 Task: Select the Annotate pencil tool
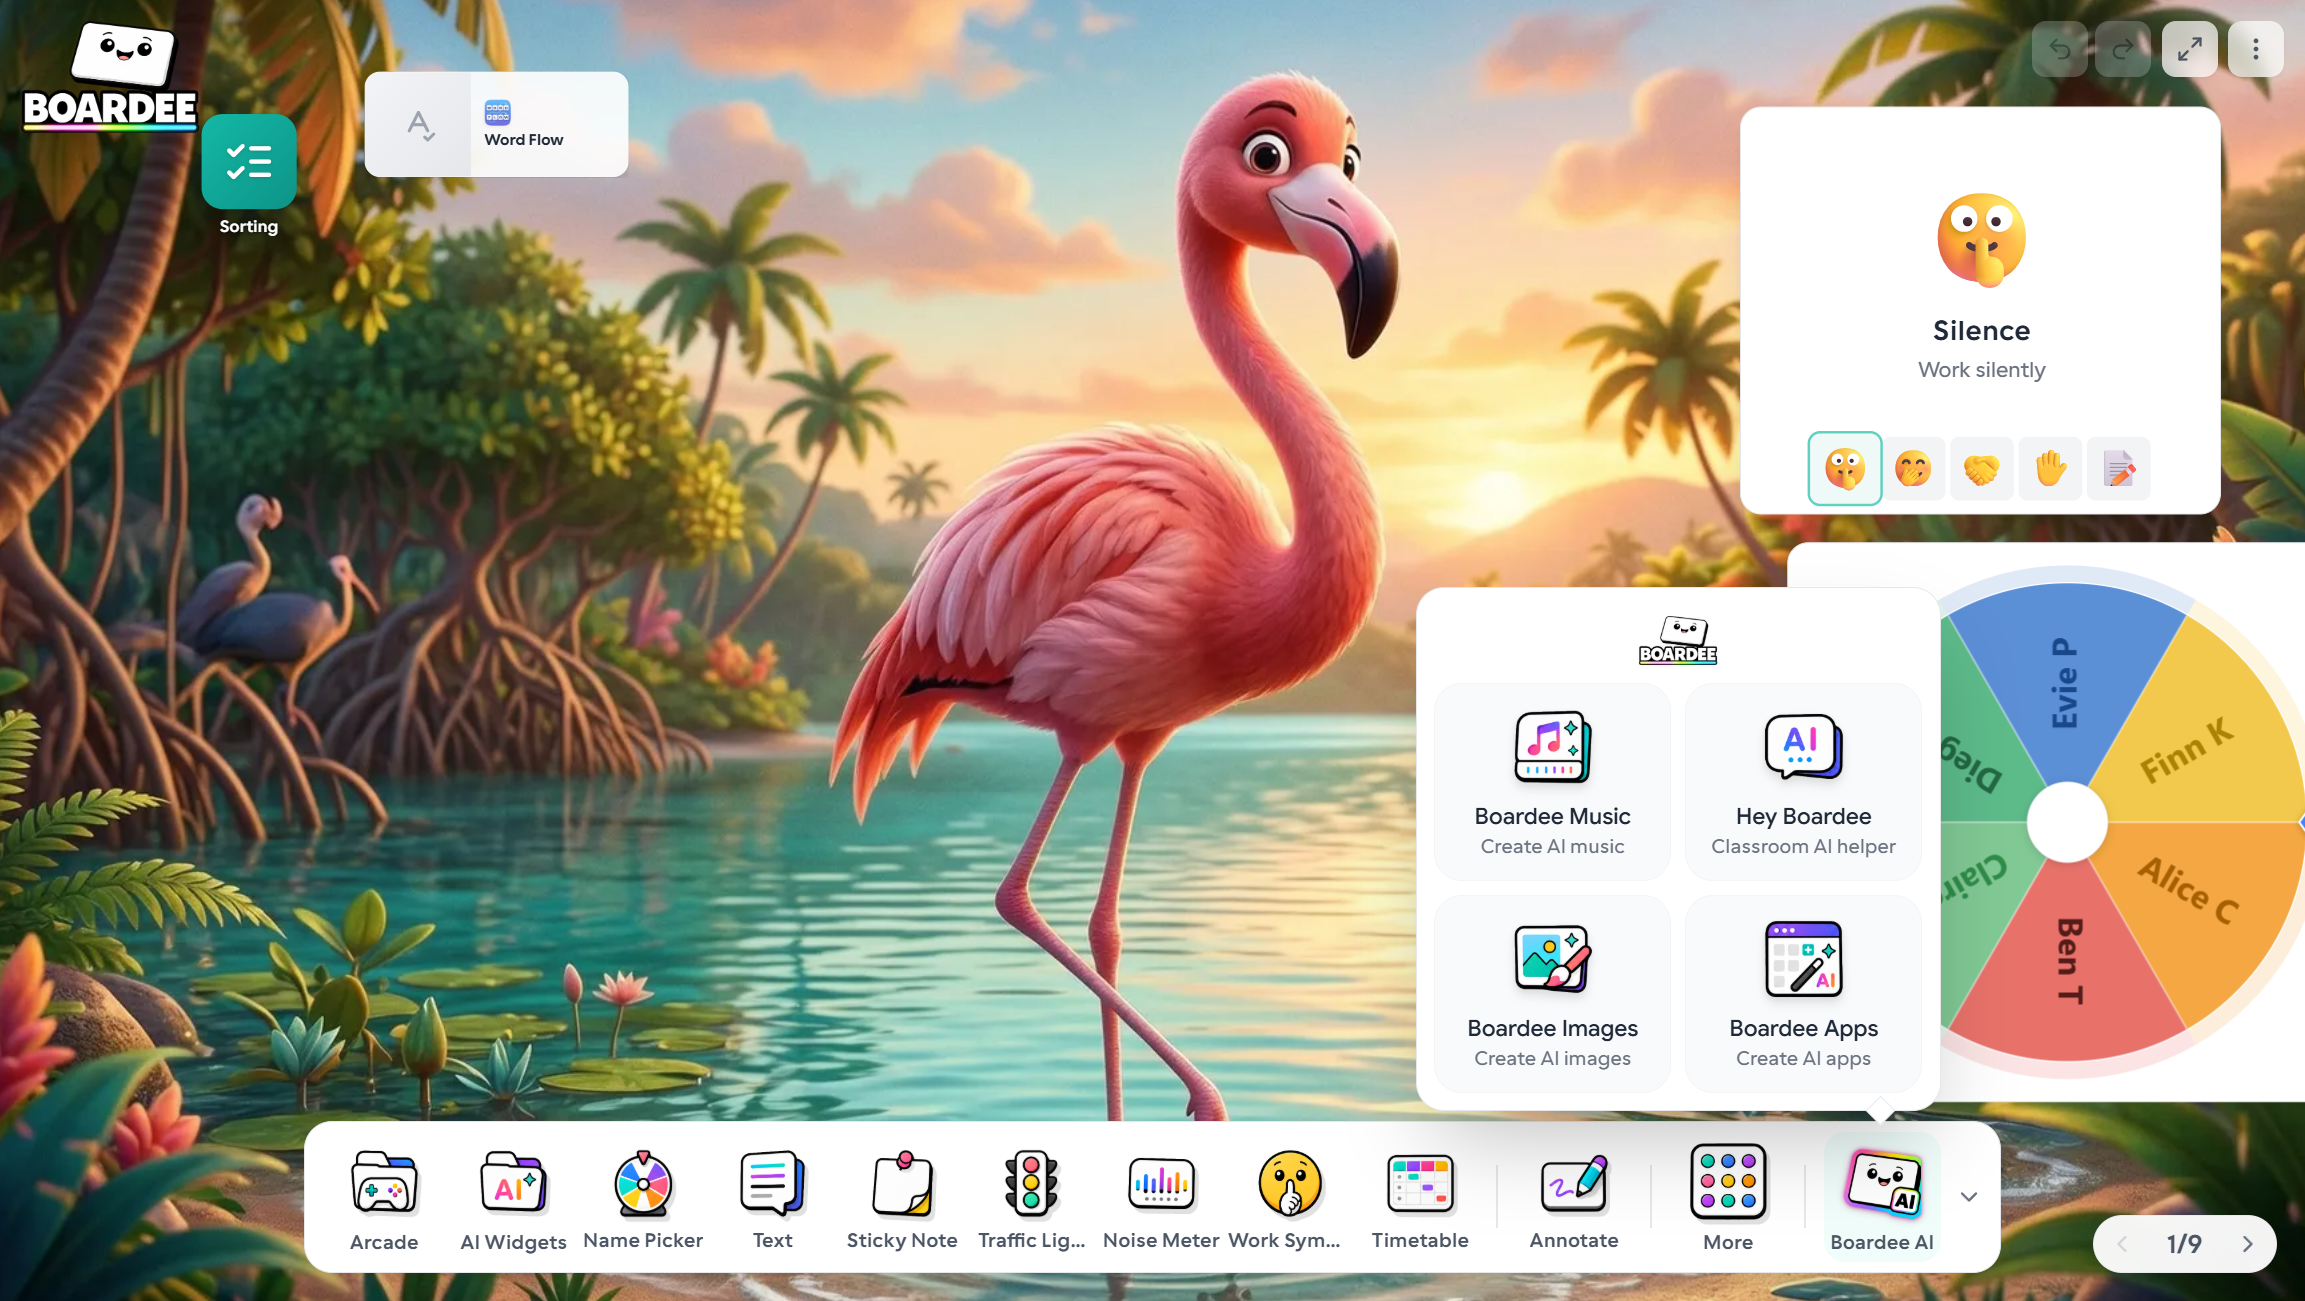point(1574,1199)
